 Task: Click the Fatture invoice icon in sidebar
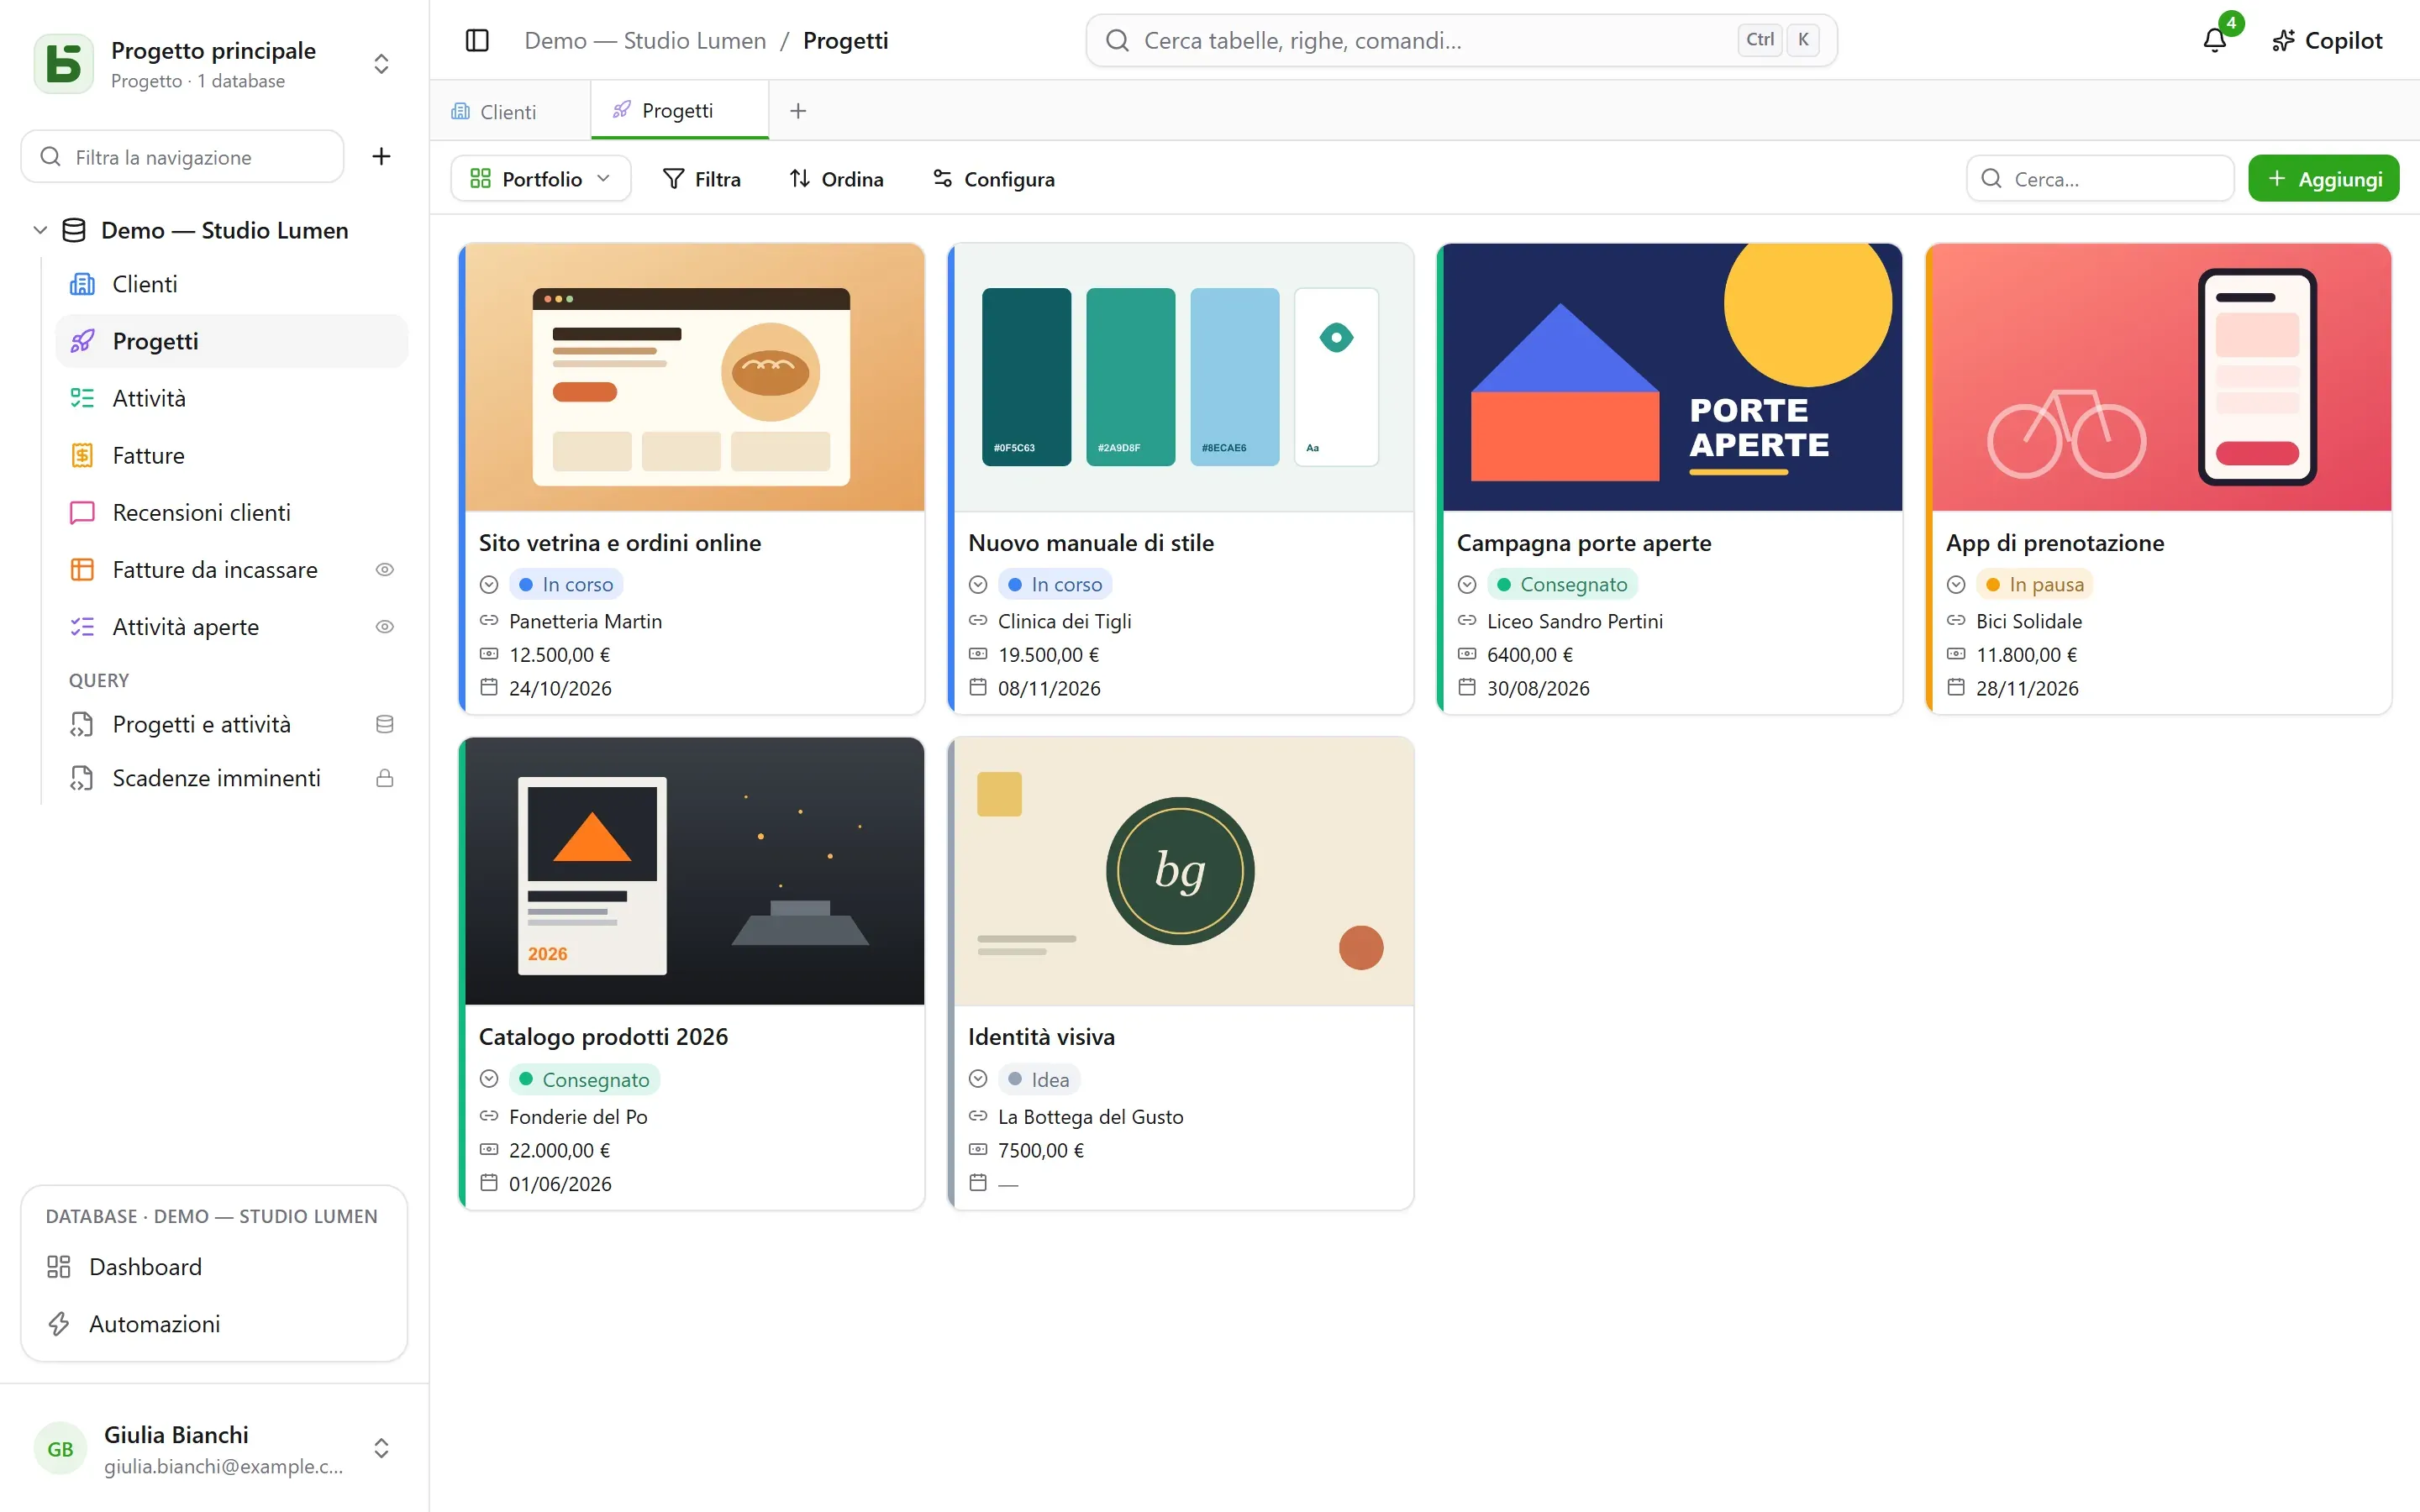[x=82, y=455]
